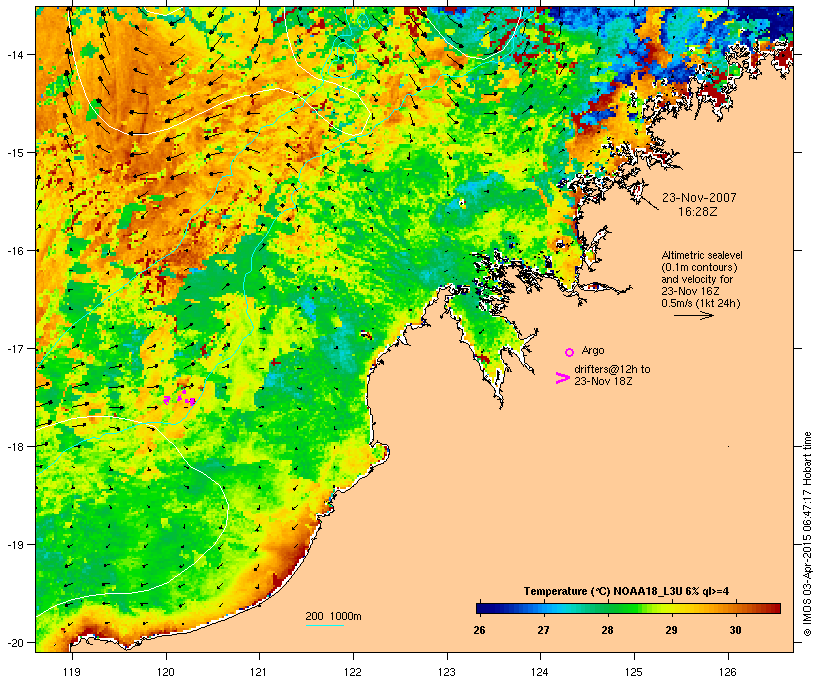Click the '-20' latitude axis label
The width and height of the screenshot is (820, 680).
pos(14,642)
